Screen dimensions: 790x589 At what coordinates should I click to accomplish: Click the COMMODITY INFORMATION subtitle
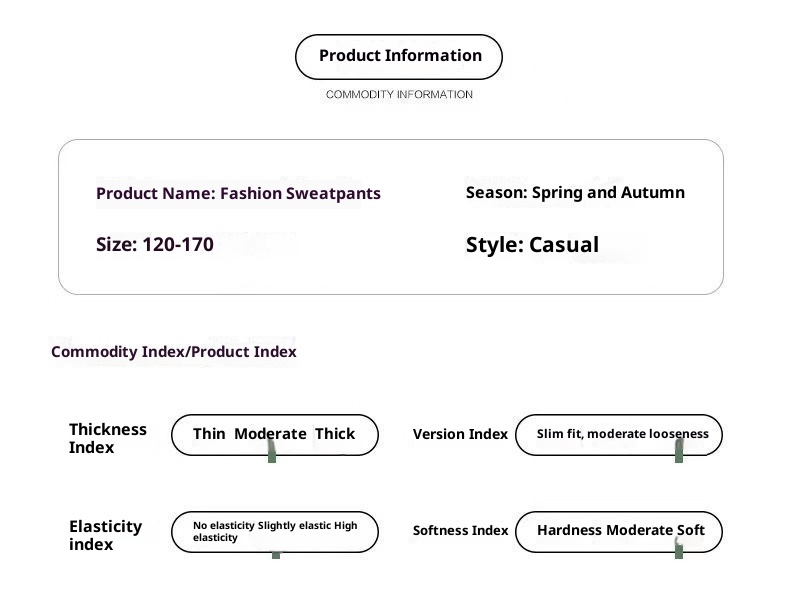tap(399, 95)
